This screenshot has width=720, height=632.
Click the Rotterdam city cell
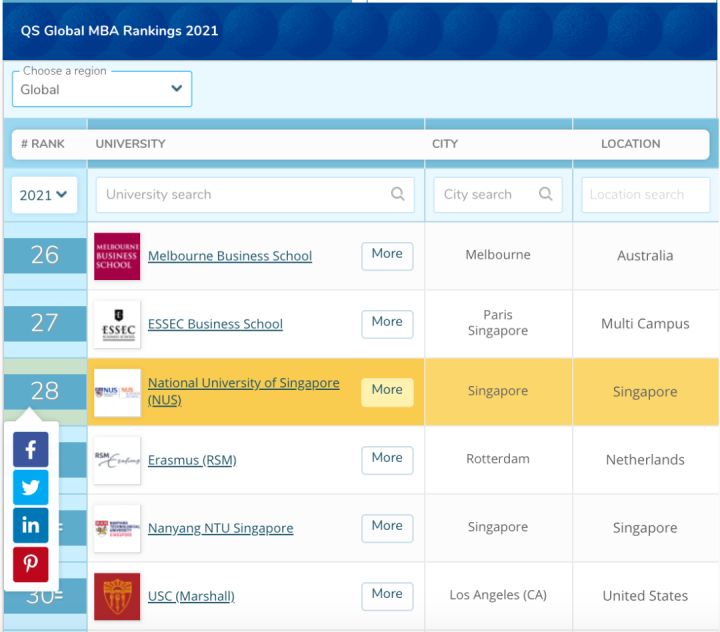498,459
